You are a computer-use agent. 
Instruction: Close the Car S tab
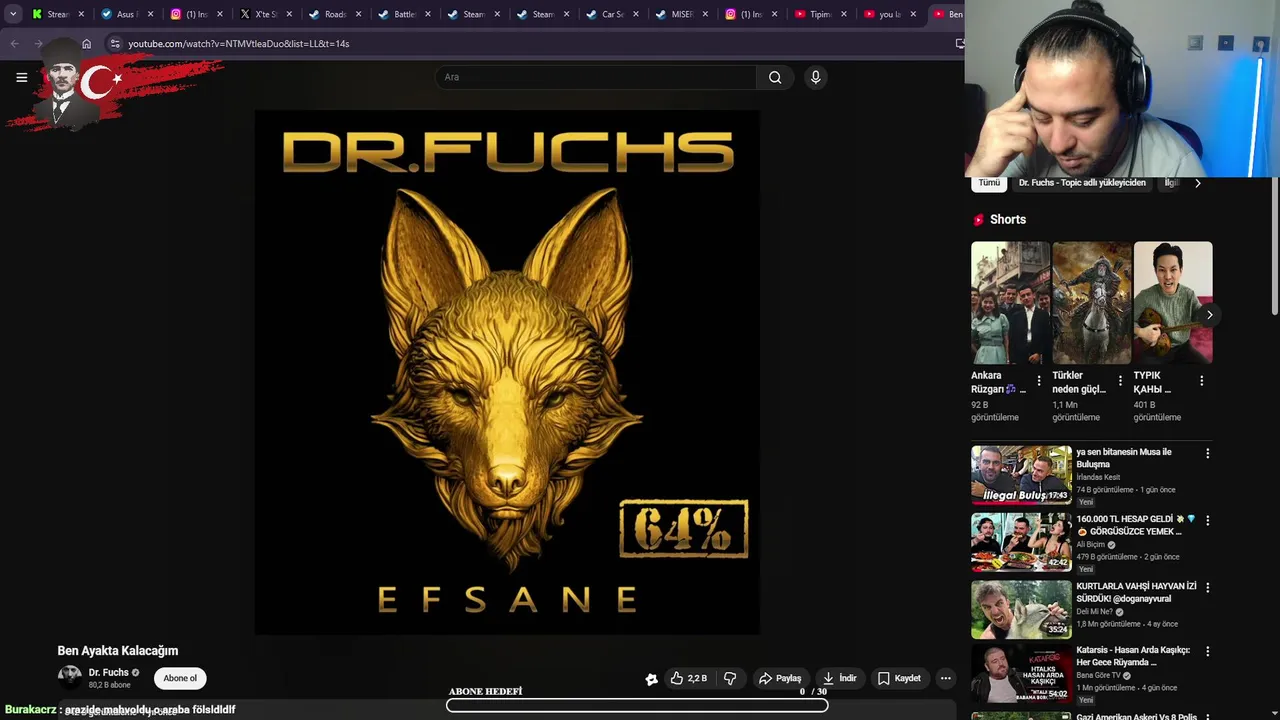(x=636, y=14)
